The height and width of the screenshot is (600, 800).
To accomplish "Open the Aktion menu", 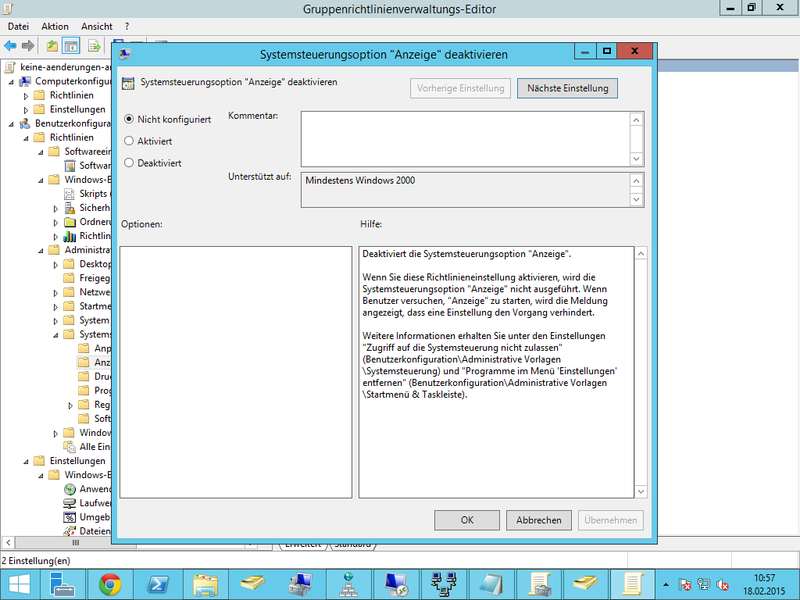I will coord(55,26).
